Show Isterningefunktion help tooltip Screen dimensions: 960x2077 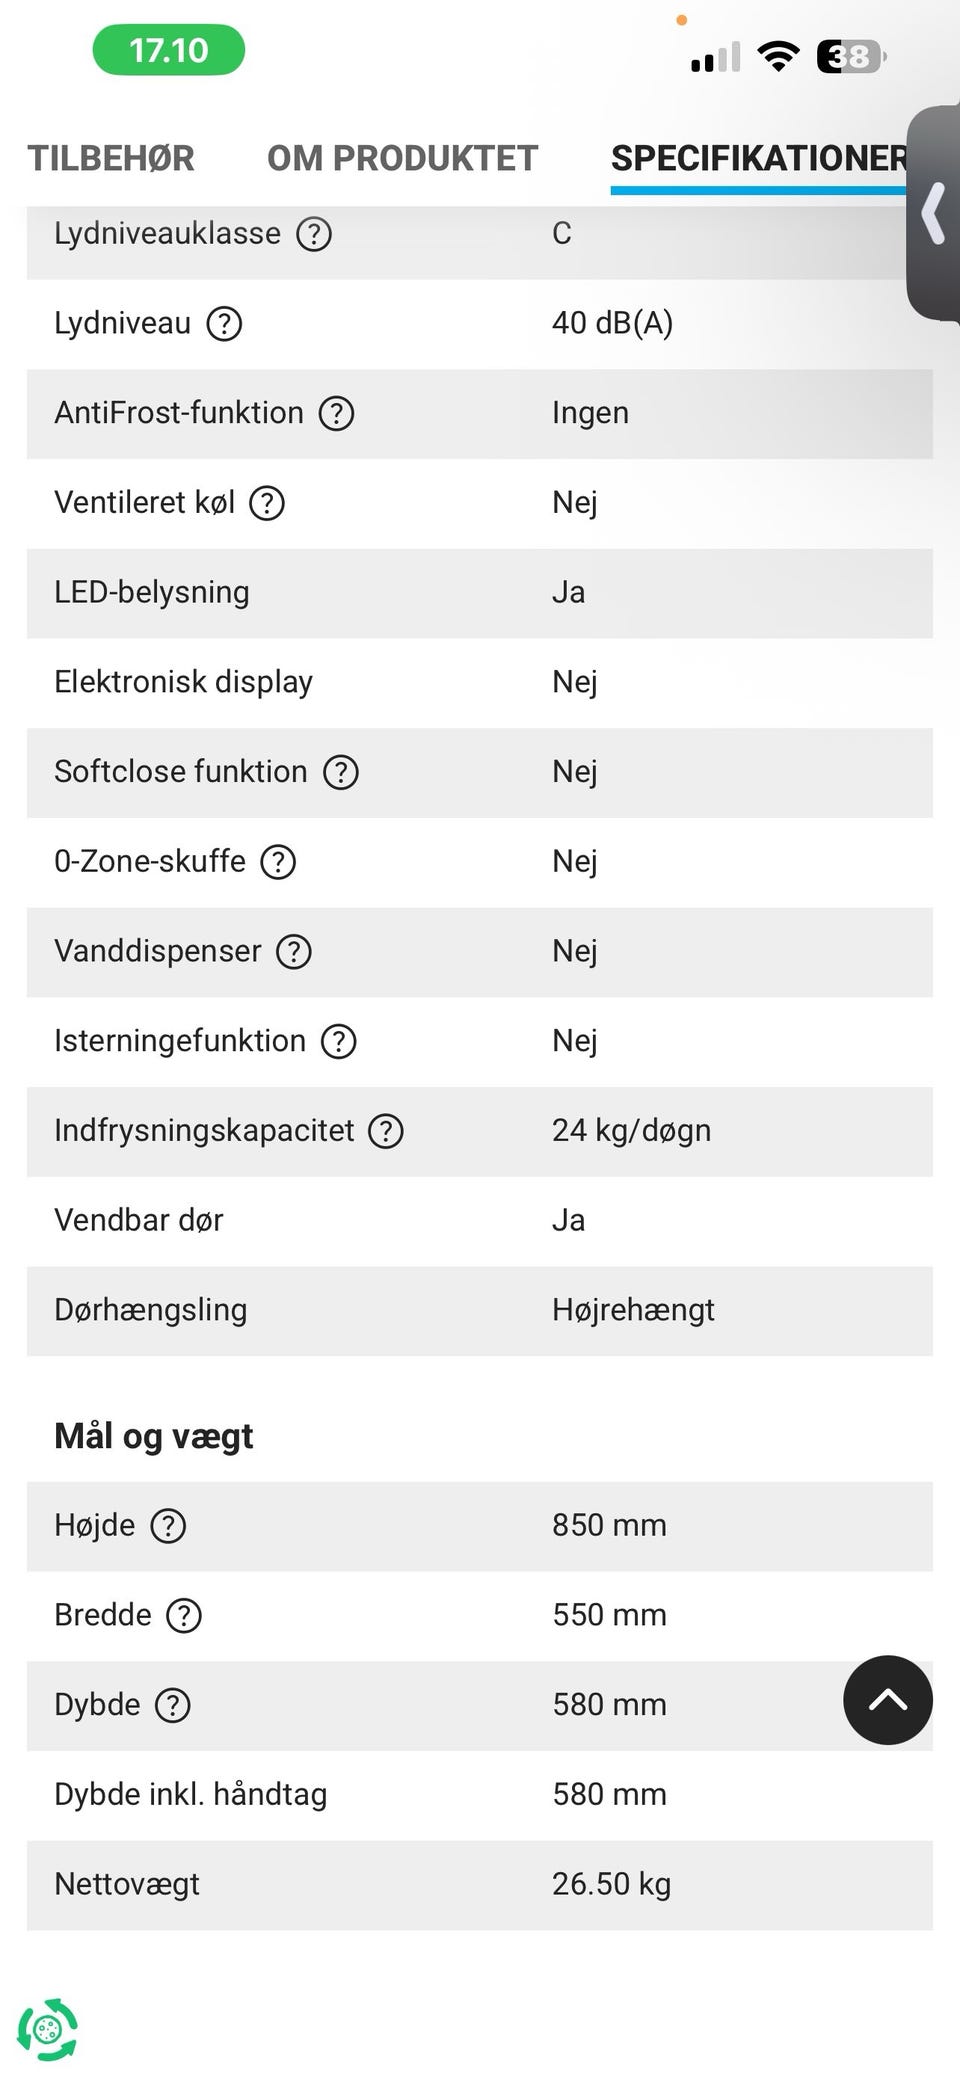pyautogui.click(x=339, y=1042)
